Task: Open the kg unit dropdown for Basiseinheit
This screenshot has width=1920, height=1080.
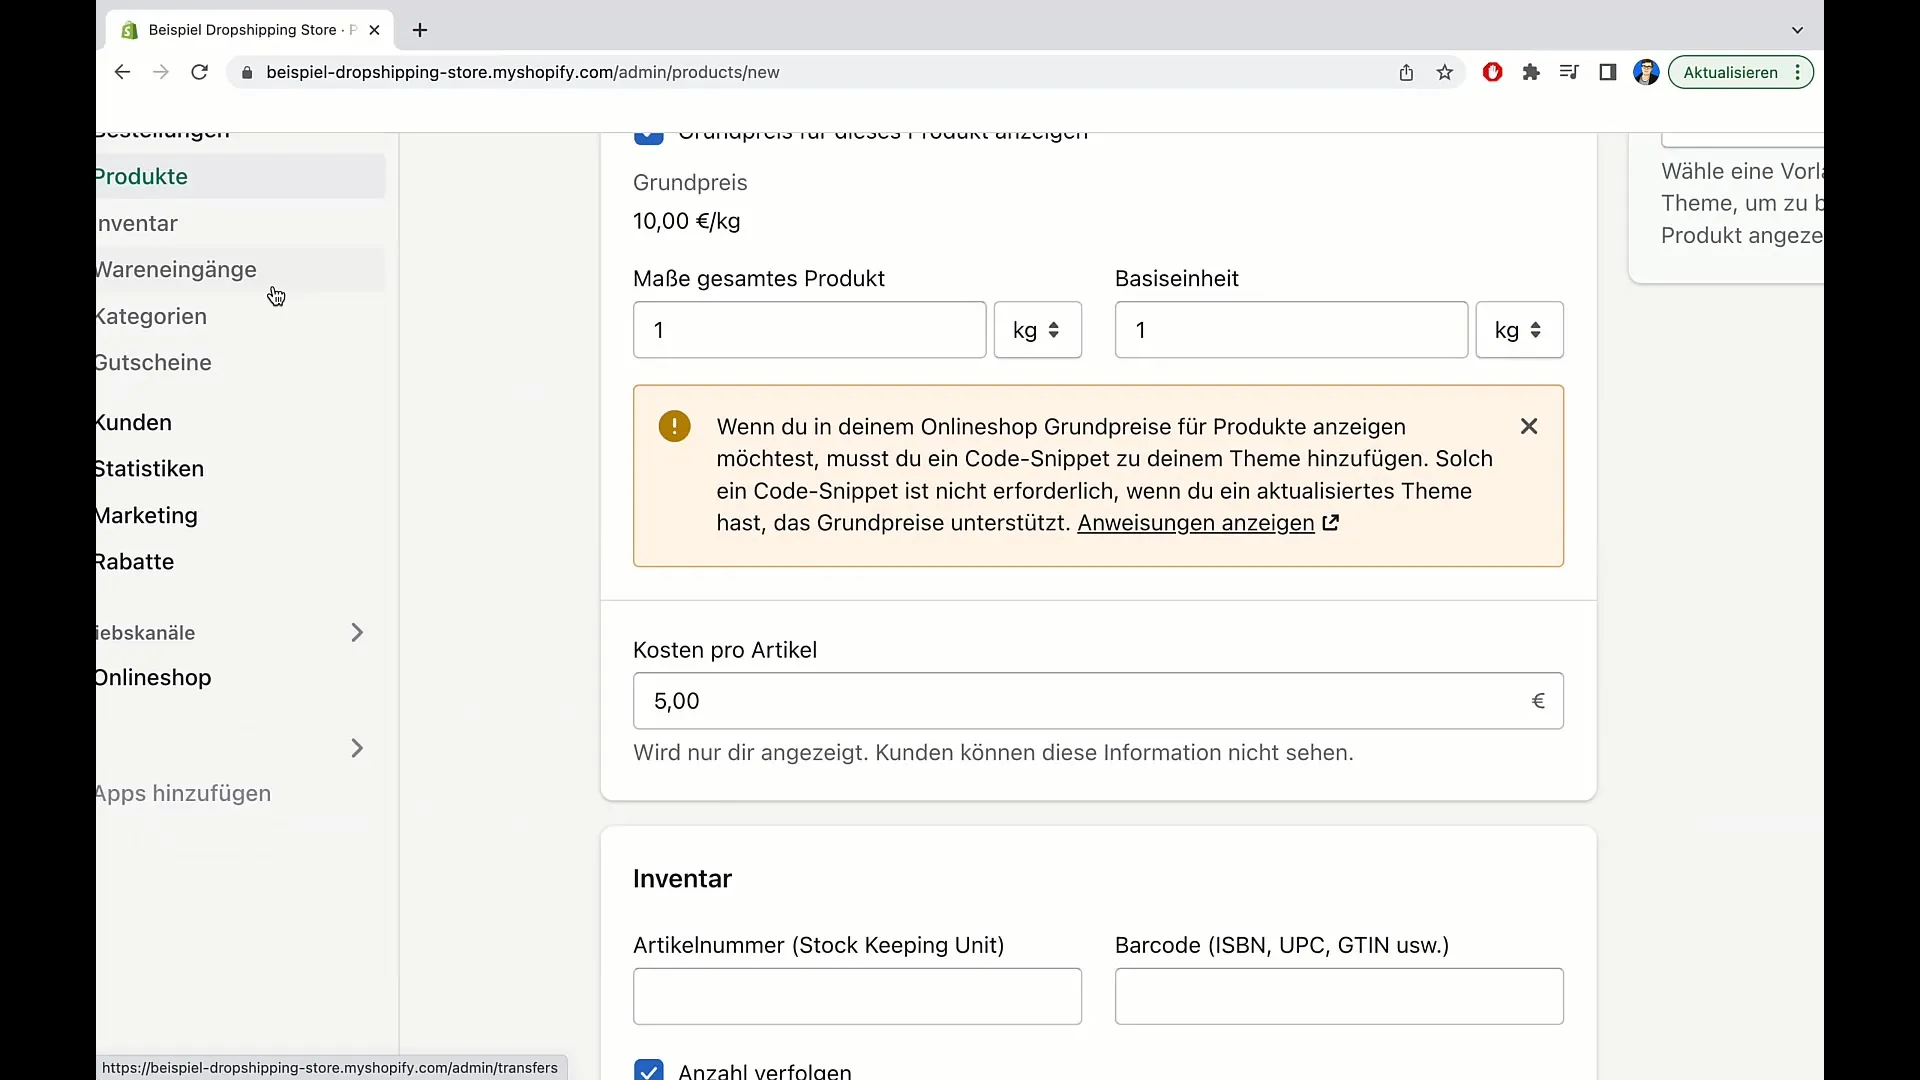Action: [x=1520, y=330]
